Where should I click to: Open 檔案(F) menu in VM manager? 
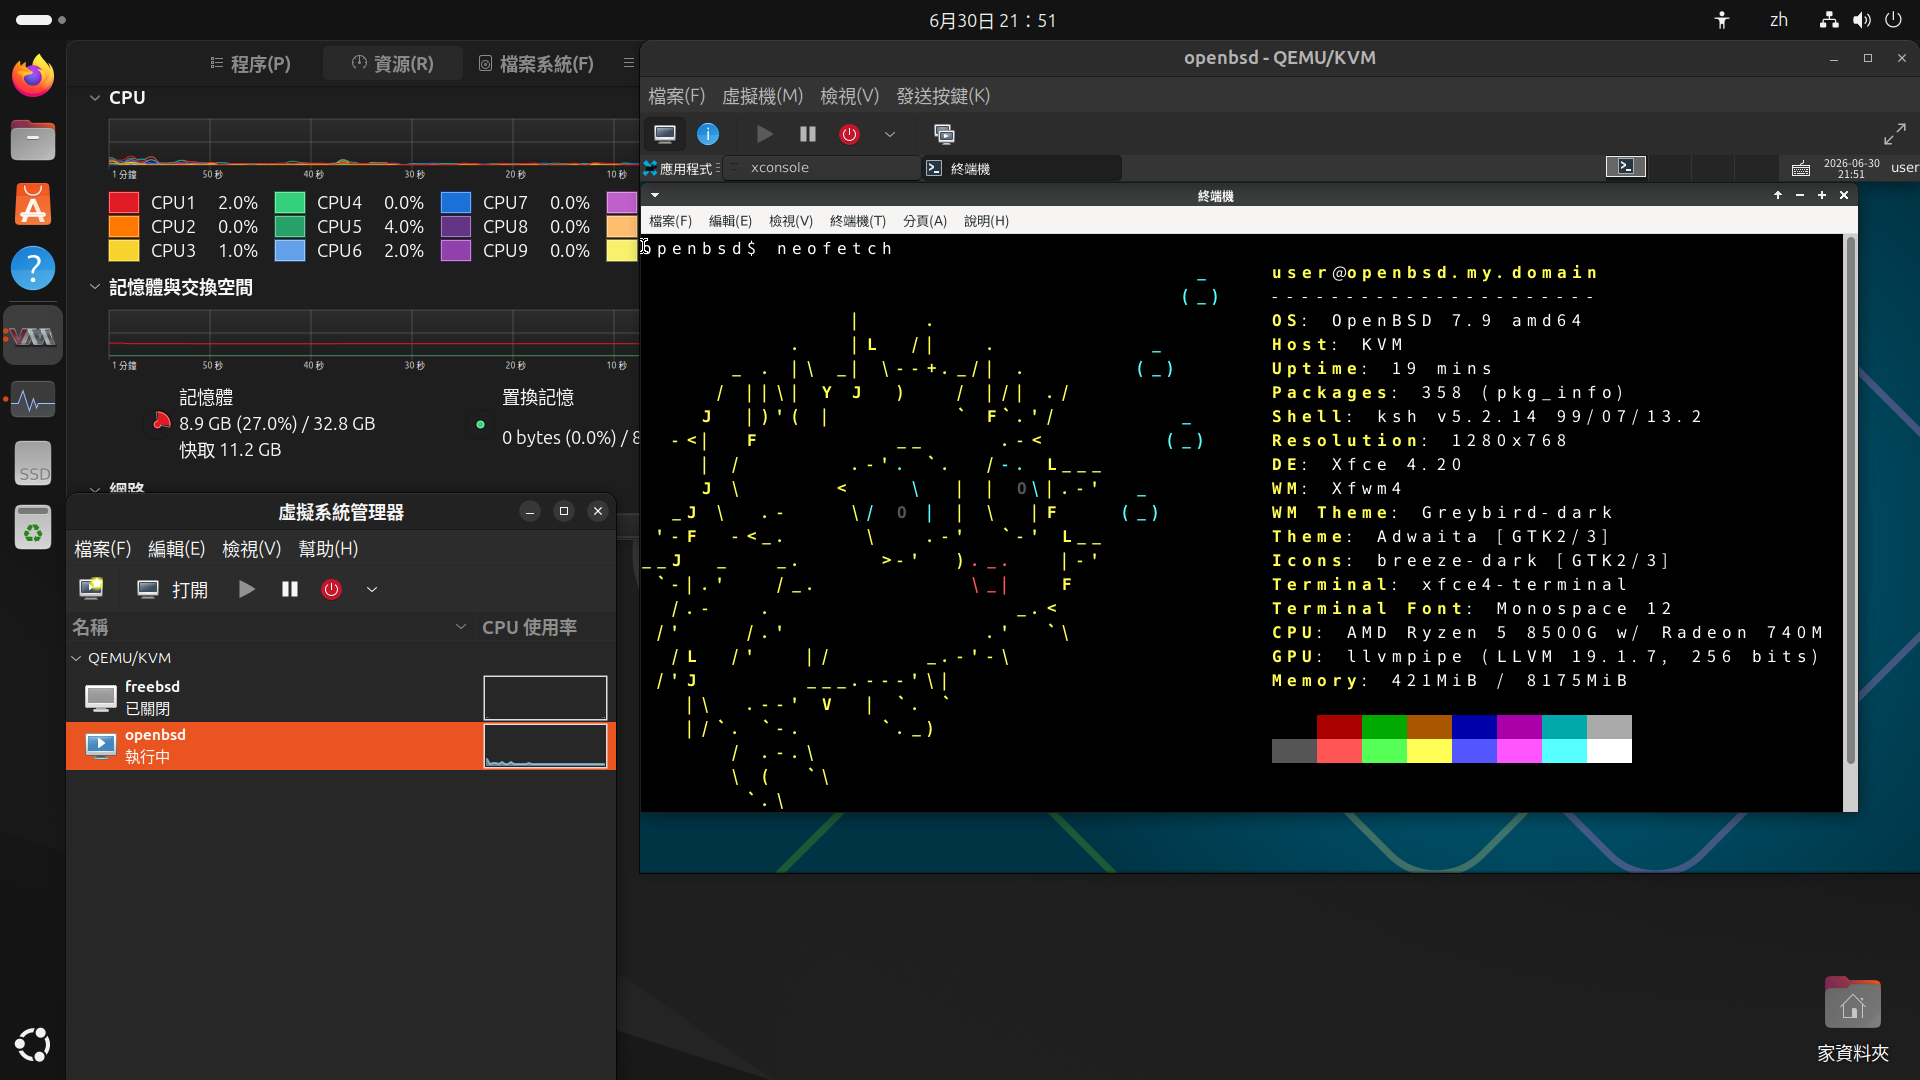click(x=103, y=549)
